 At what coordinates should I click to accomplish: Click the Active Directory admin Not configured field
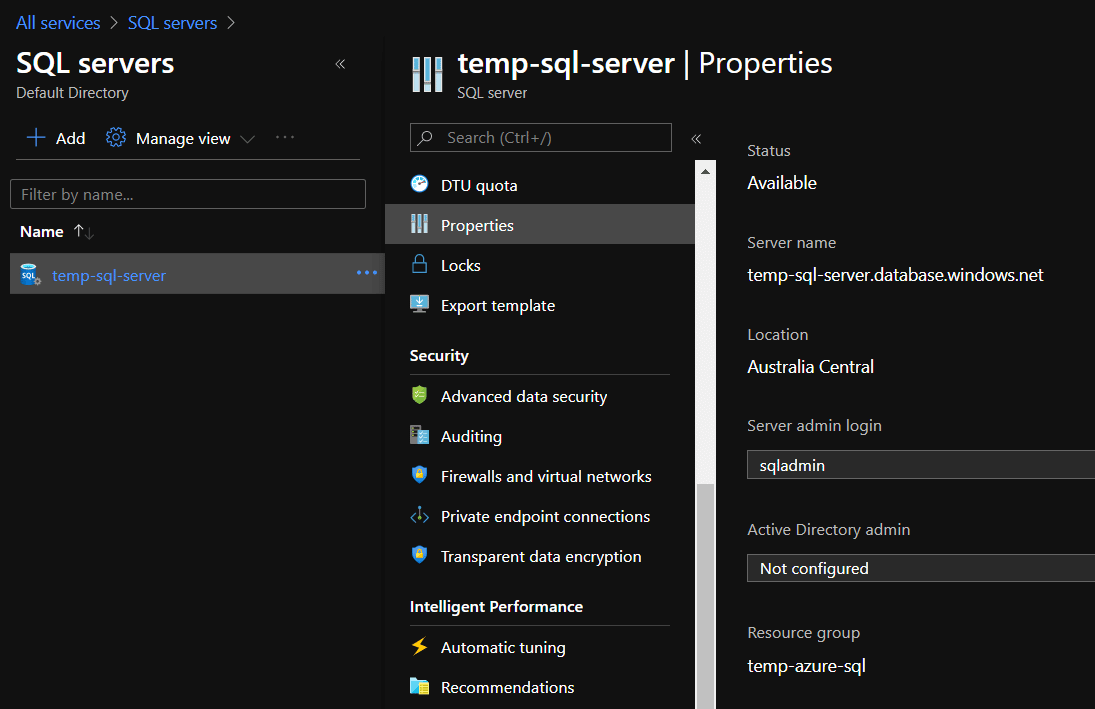pos(920,568)
